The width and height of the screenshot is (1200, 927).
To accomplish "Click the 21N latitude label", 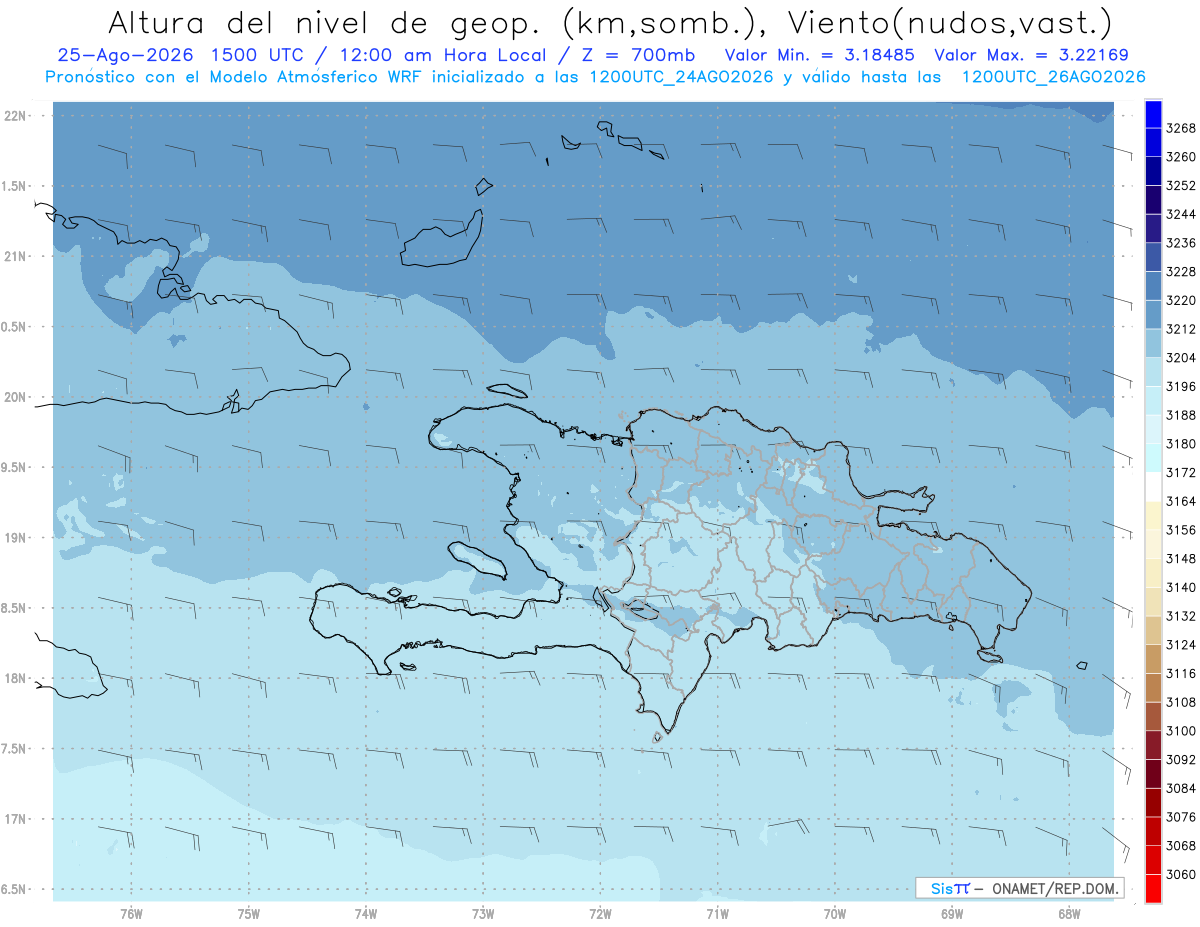I will (x=17, y=256).
